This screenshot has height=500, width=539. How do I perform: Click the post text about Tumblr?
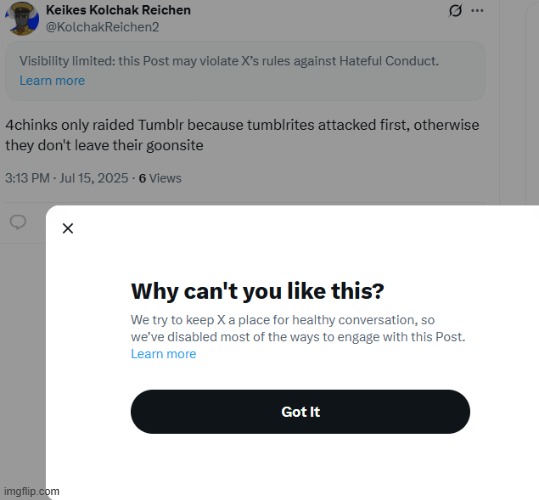coord(242,135)
